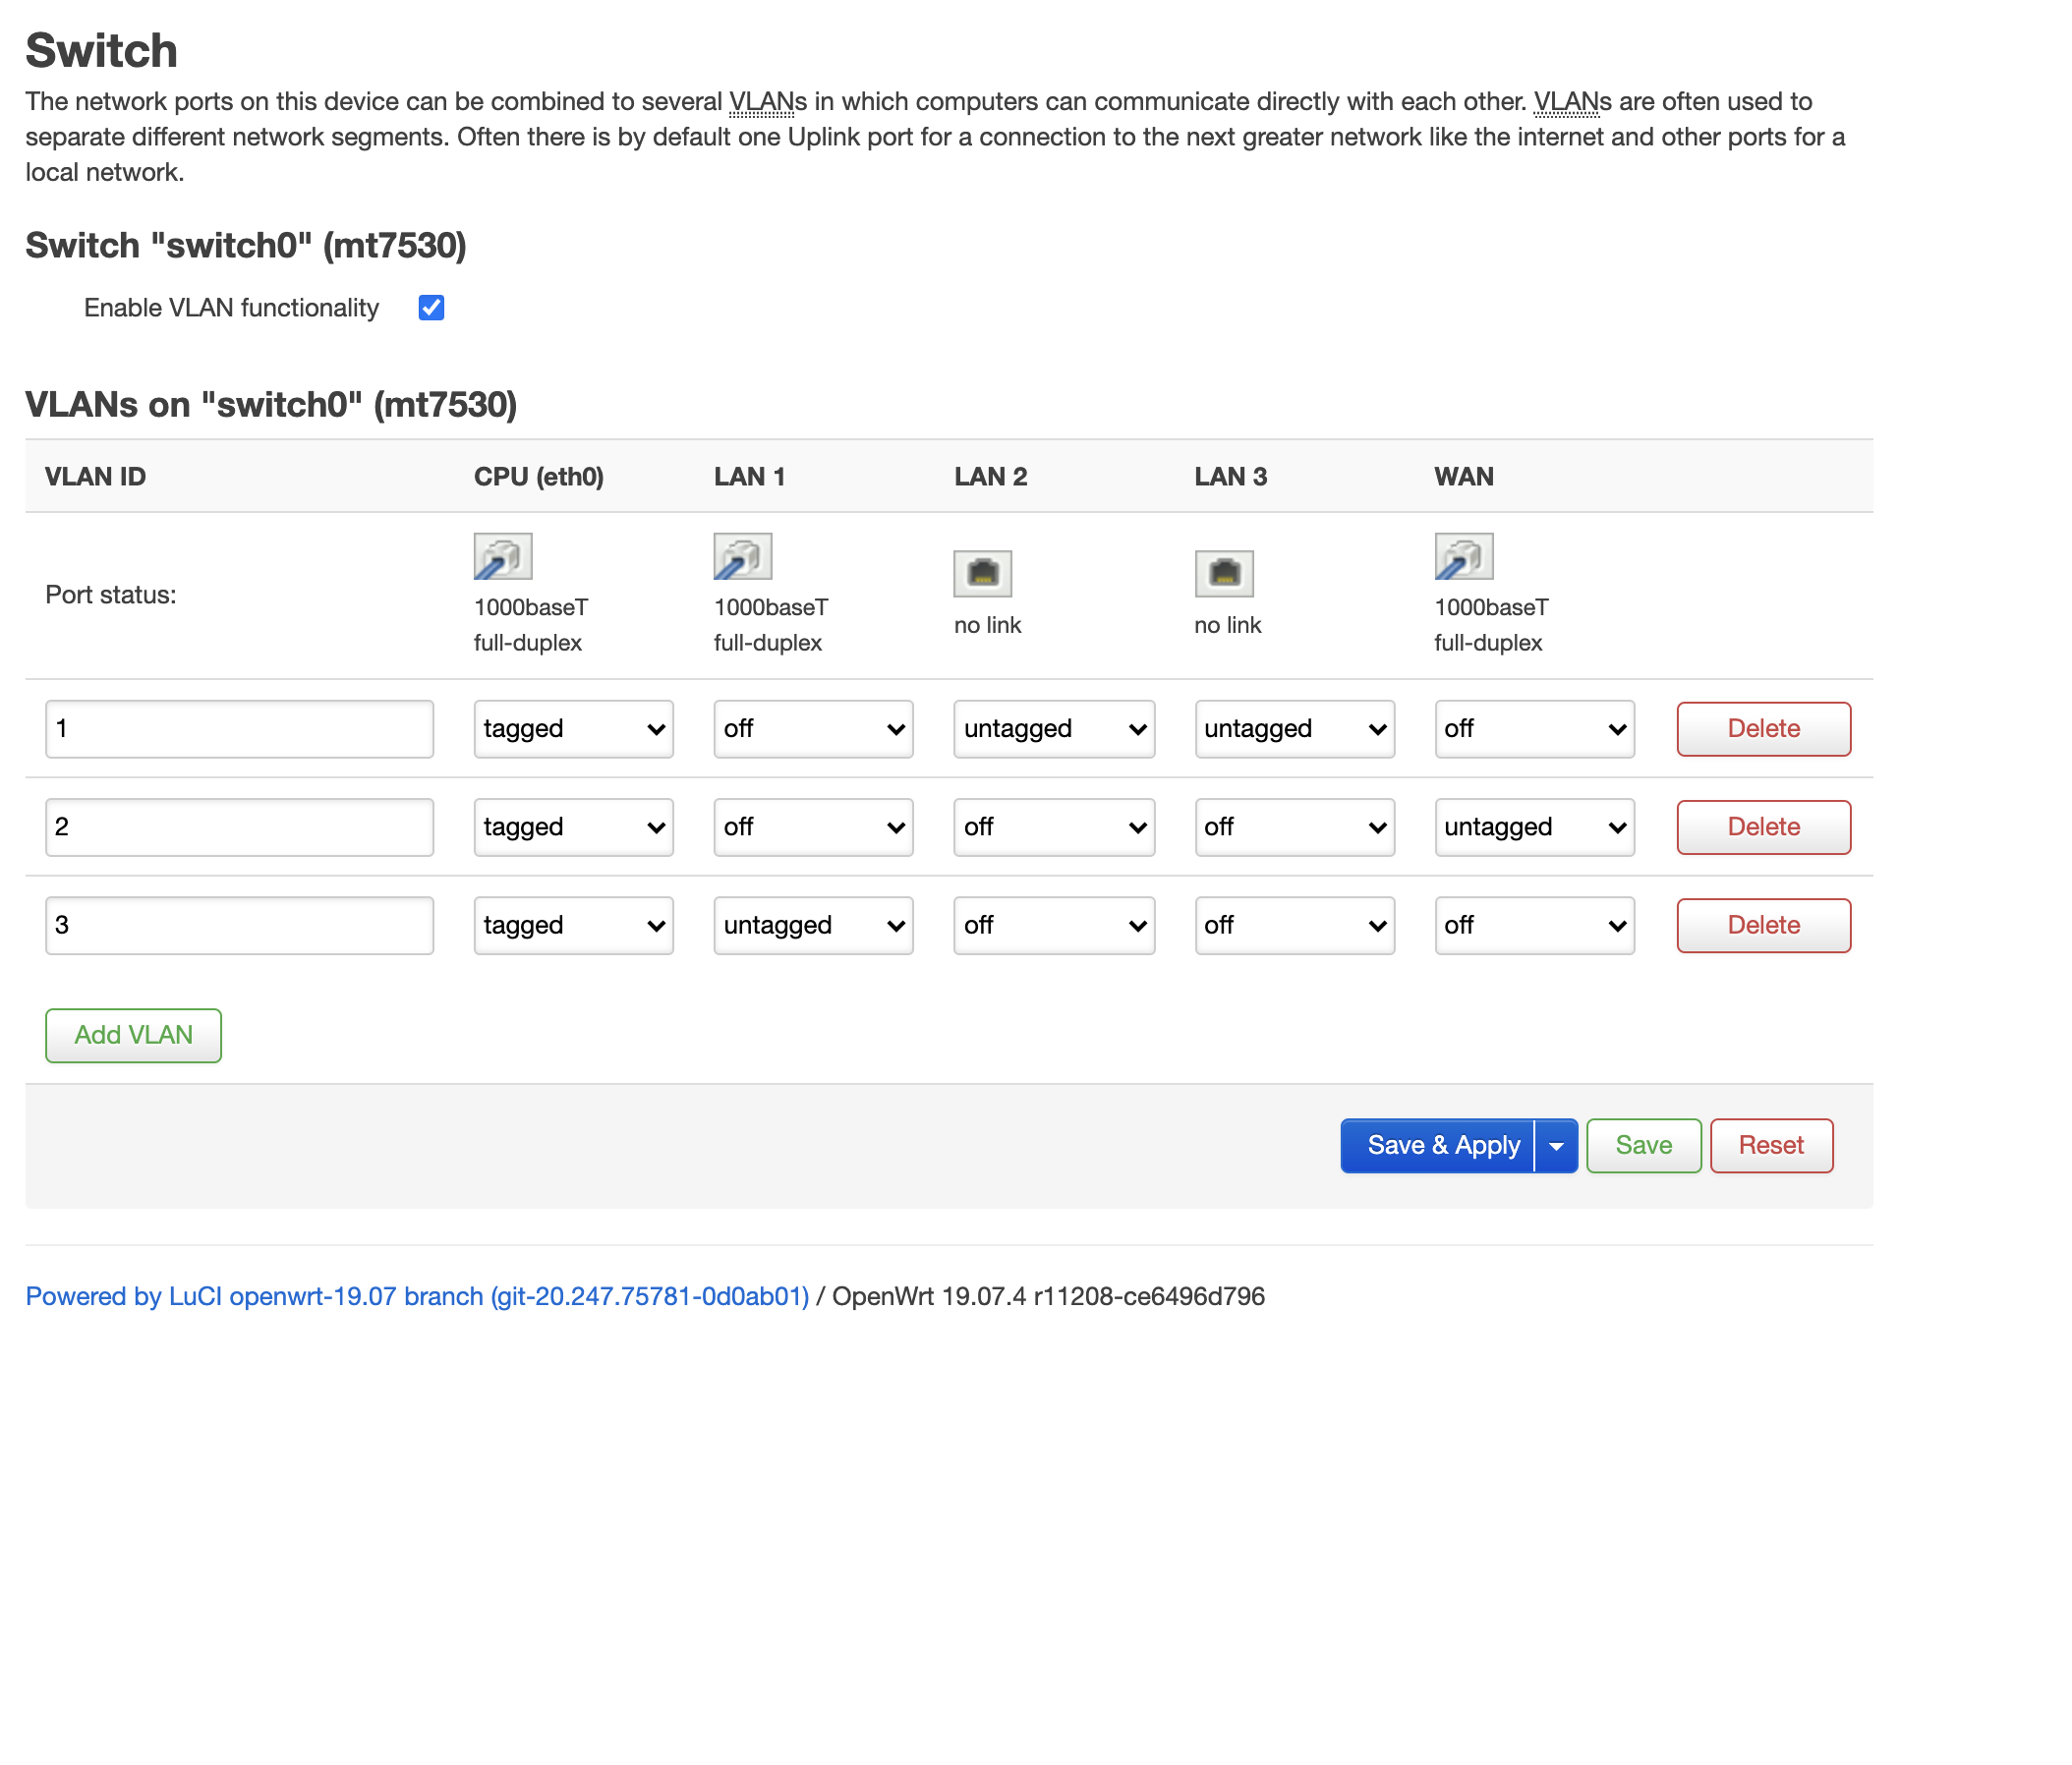The image size is (2072, 1765).
Task: Reset the switch configuration changes
Action: tap(1771, 1145)
